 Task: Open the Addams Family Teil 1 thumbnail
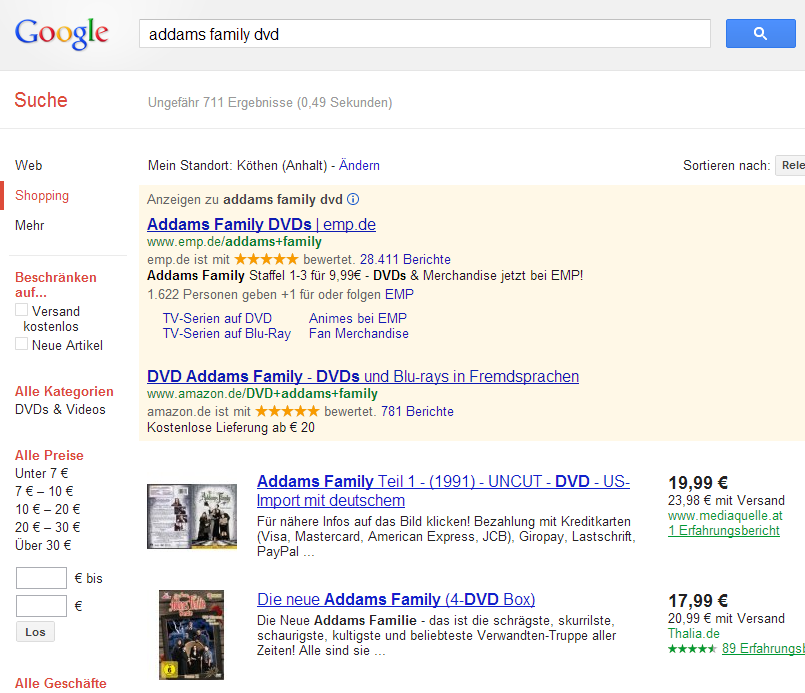(x=192, y=516)
